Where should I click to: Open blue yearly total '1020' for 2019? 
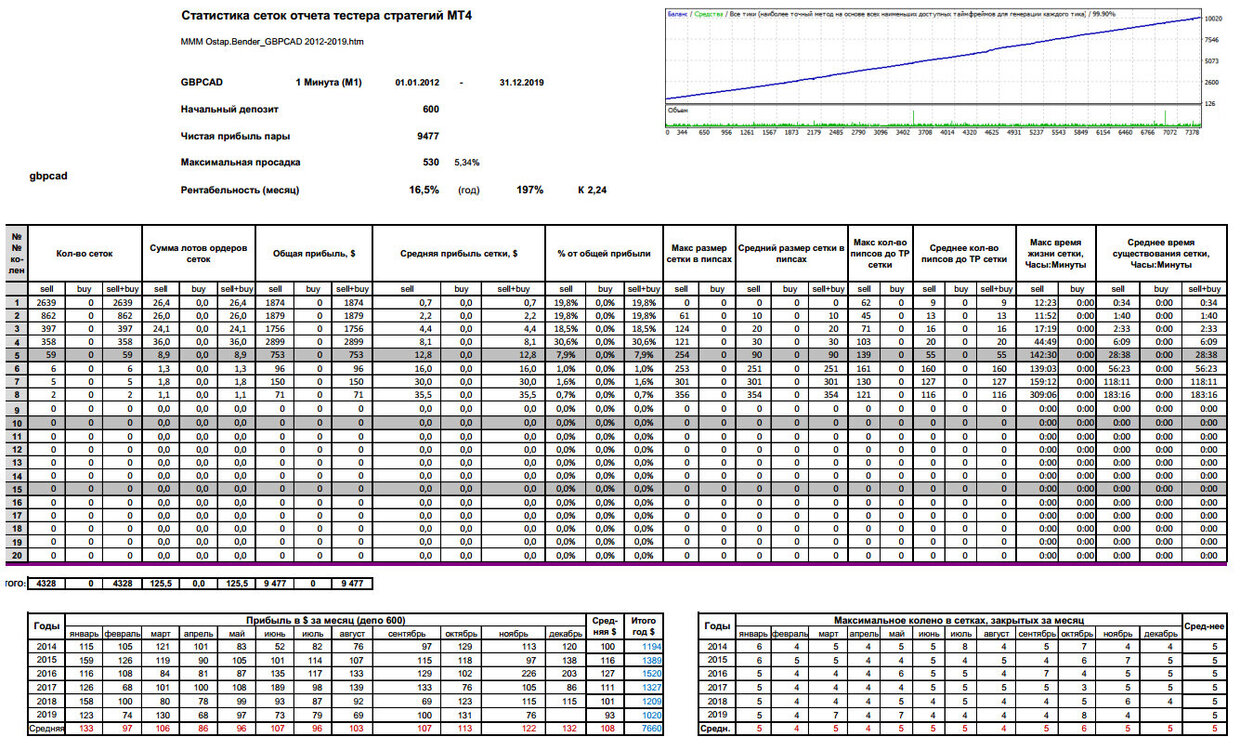pos(642,716)
